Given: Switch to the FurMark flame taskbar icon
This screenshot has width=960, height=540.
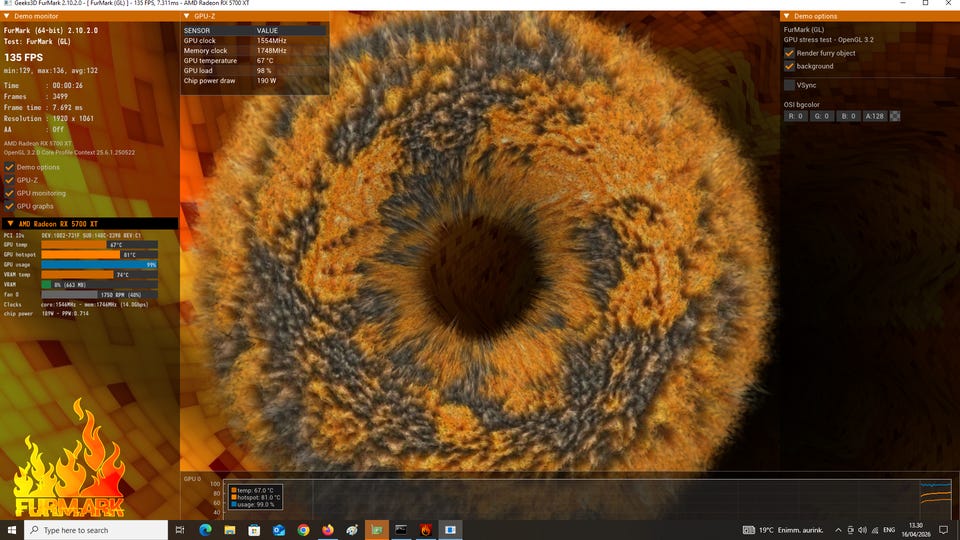Looking at the screenshot, I should point(426,530).
